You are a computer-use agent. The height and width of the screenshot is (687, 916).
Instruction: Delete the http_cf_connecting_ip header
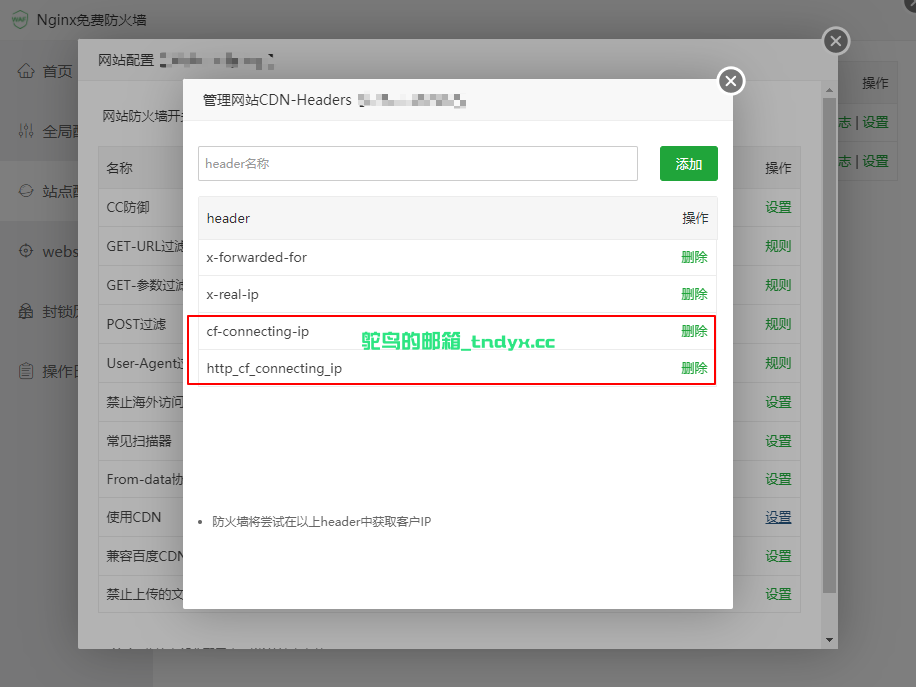(x=694, y=367)
